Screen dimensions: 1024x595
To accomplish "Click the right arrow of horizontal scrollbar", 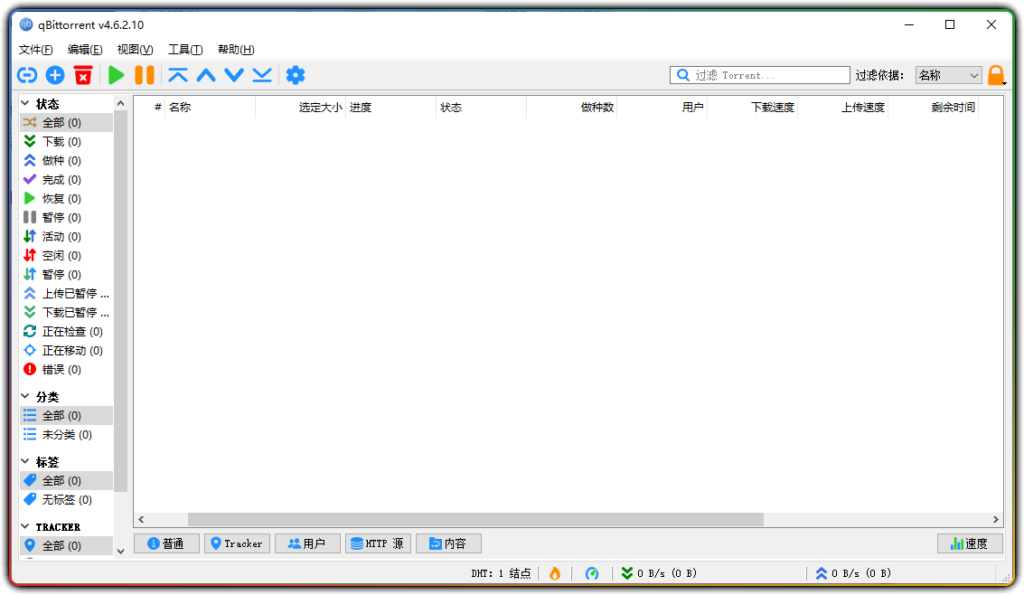I will point(995,519).
